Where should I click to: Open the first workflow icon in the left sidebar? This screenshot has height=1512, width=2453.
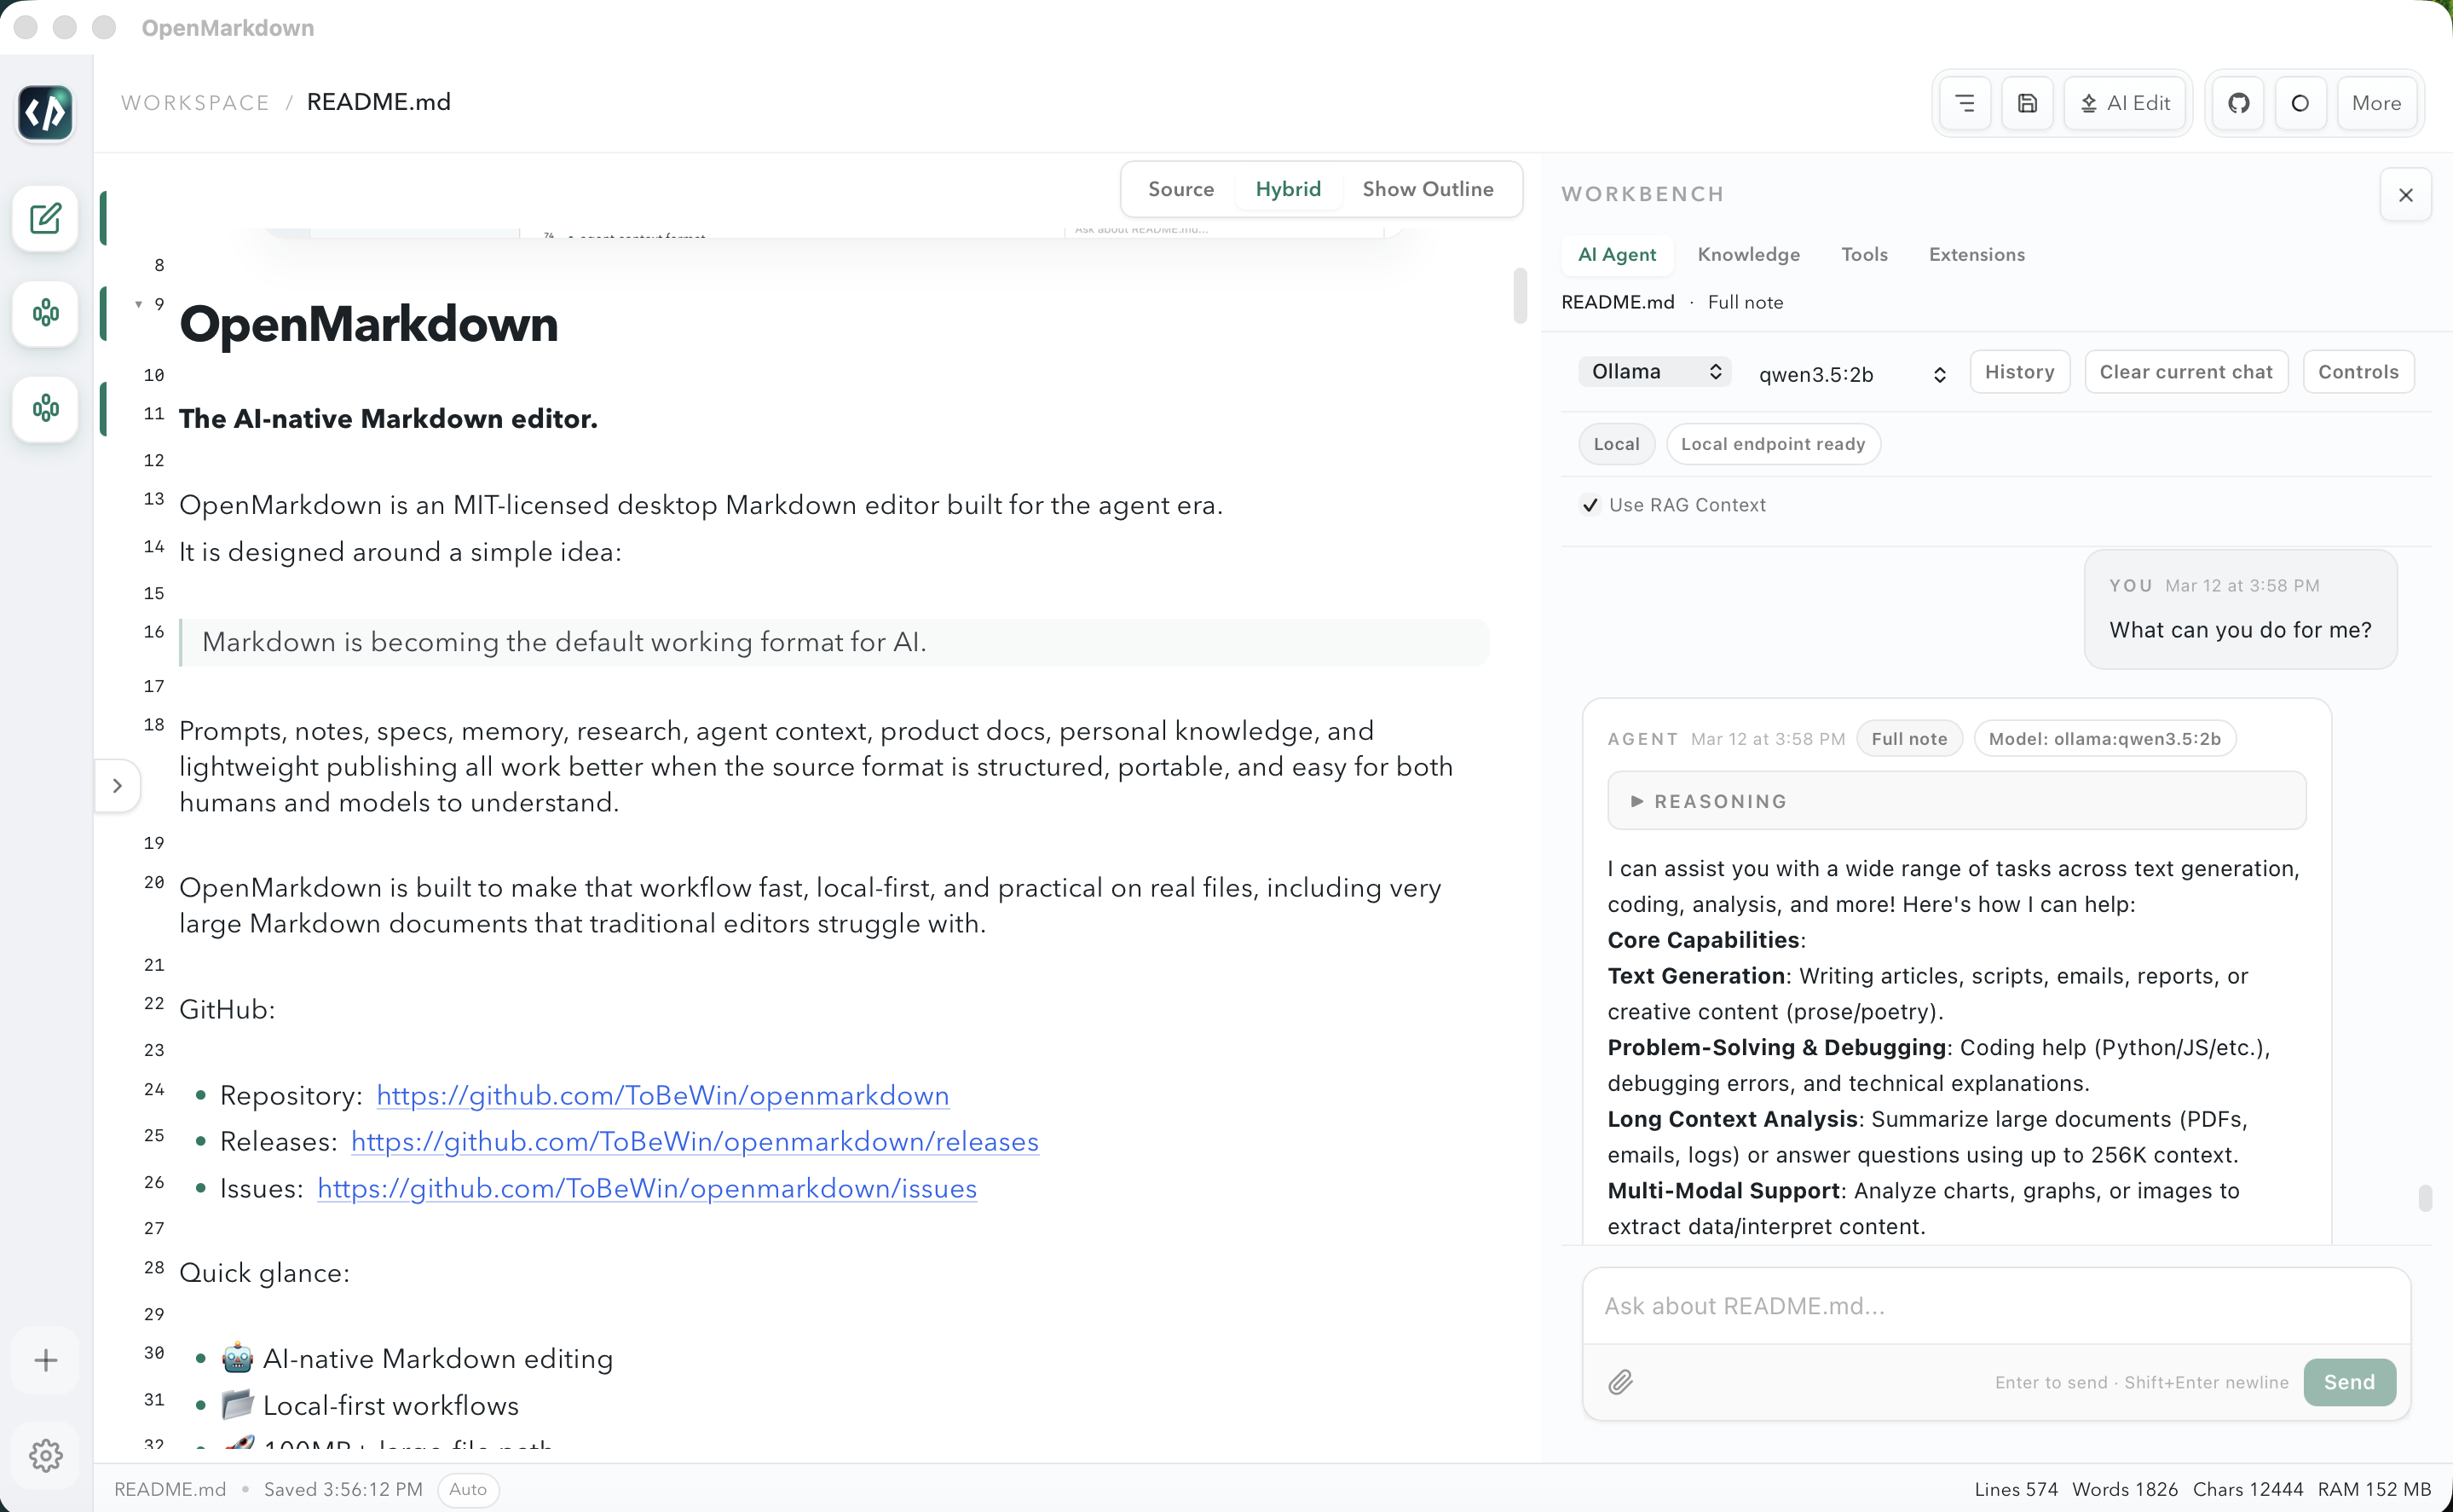pos(45,313)
